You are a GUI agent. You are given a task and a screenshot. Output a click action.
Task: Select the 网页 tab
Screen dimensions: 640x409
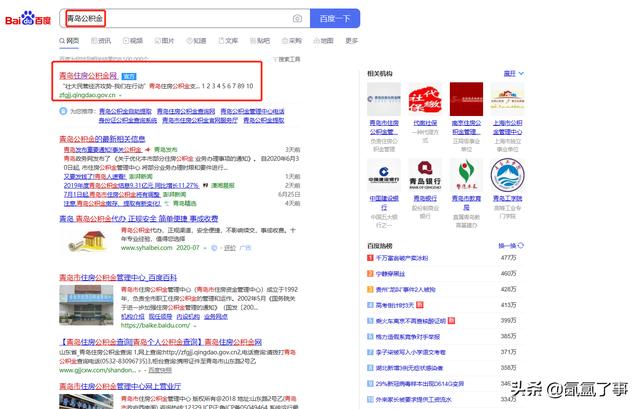coord(69,41)
